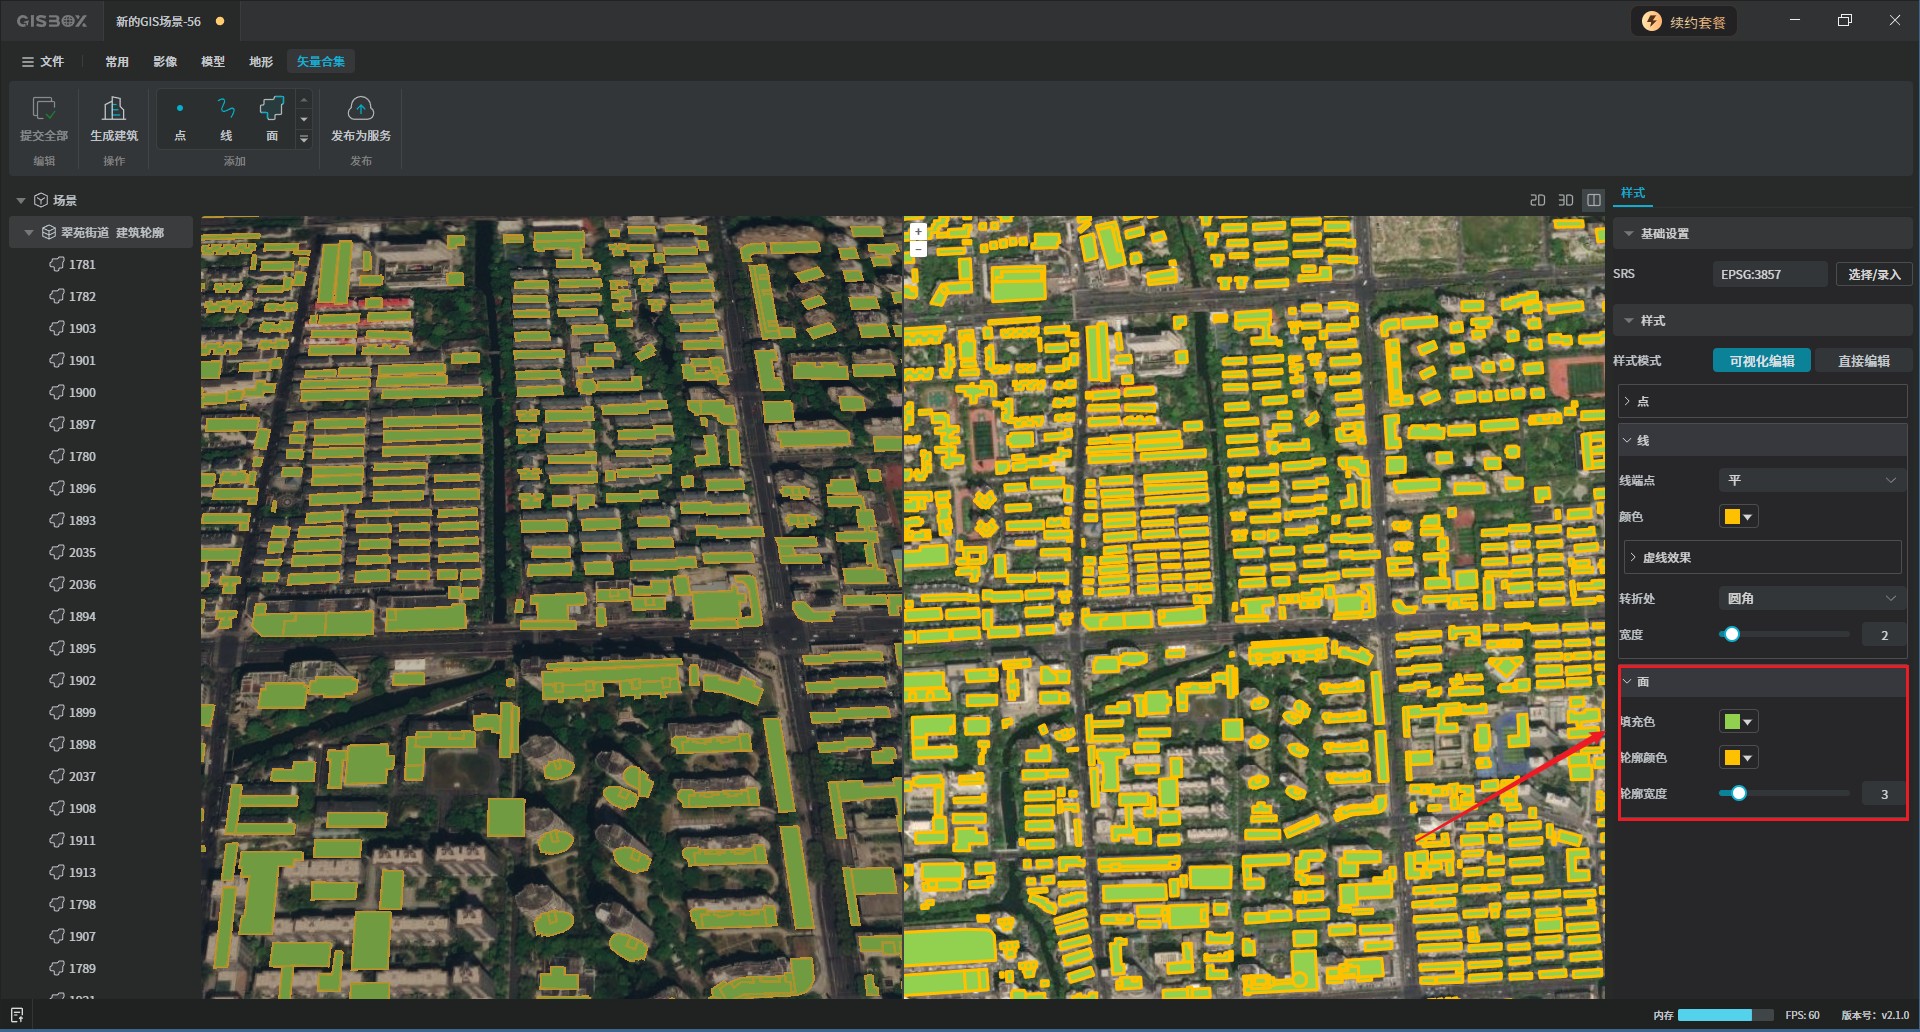Select the 线 line drawing tool
Image resolution: width=1920 pixels, height=1032 pixels.
226,109
